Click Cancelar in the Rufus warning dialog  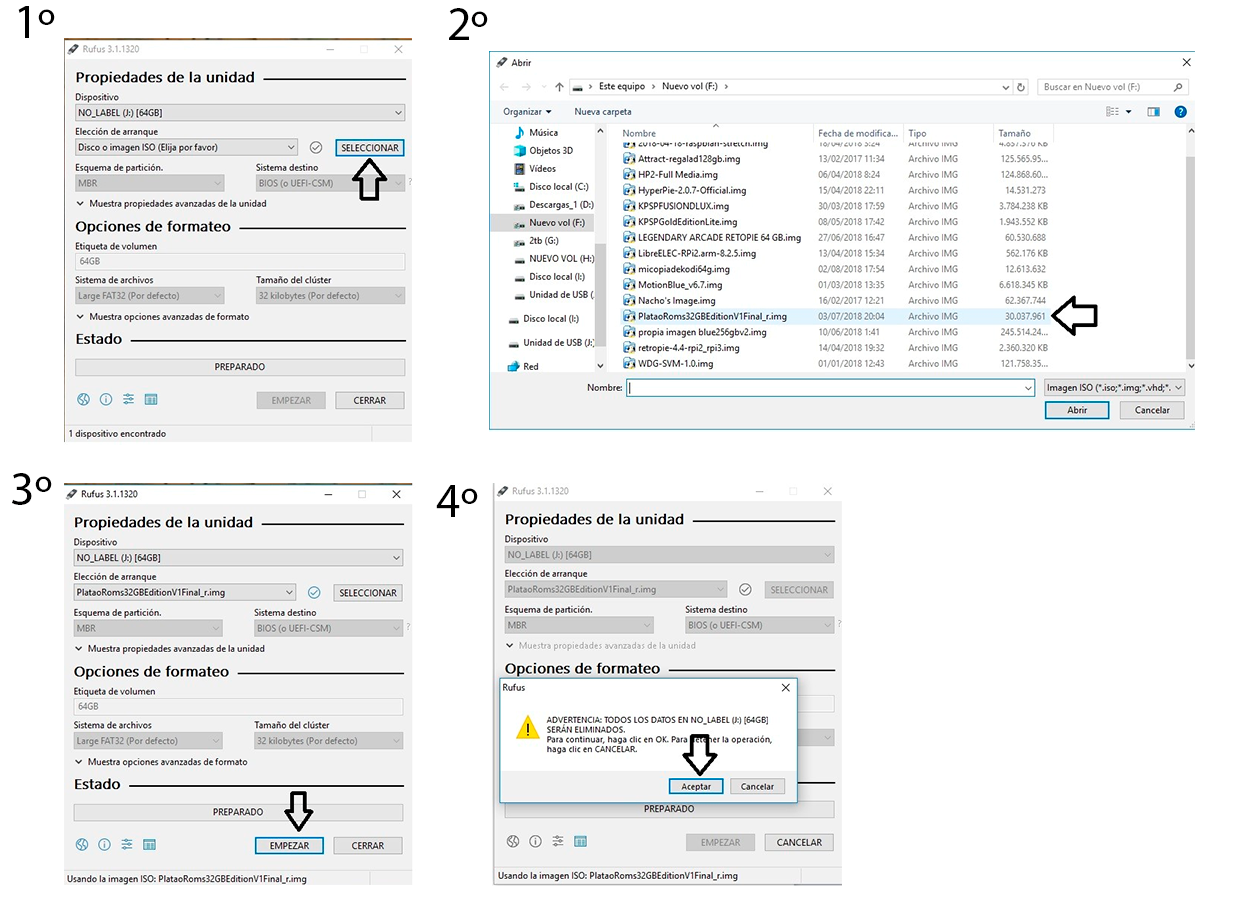coord(758,786)
